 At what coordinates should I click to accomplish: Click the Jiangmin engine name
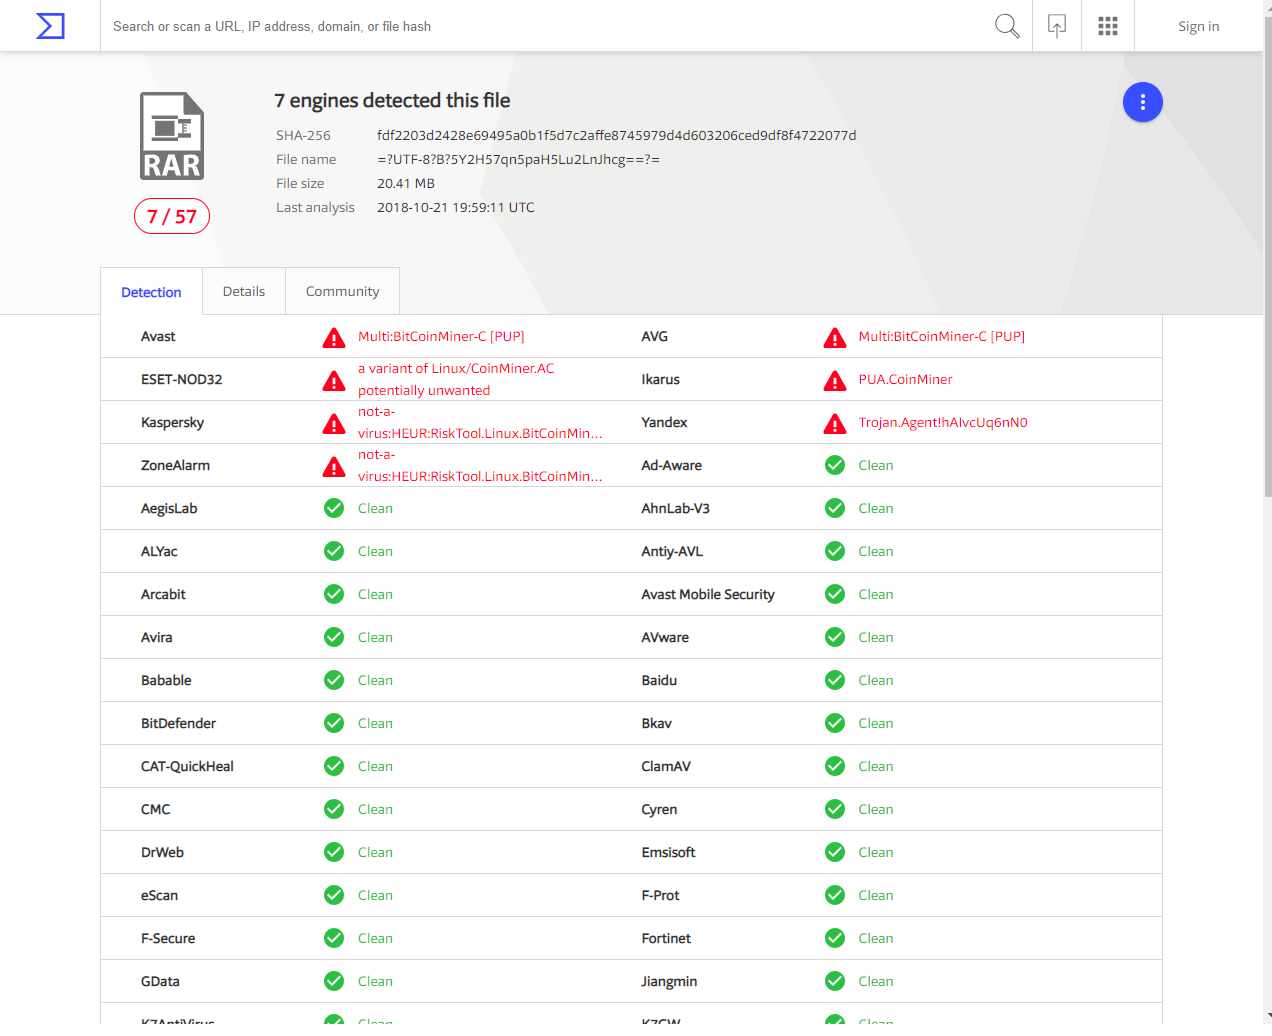(669, 981)
